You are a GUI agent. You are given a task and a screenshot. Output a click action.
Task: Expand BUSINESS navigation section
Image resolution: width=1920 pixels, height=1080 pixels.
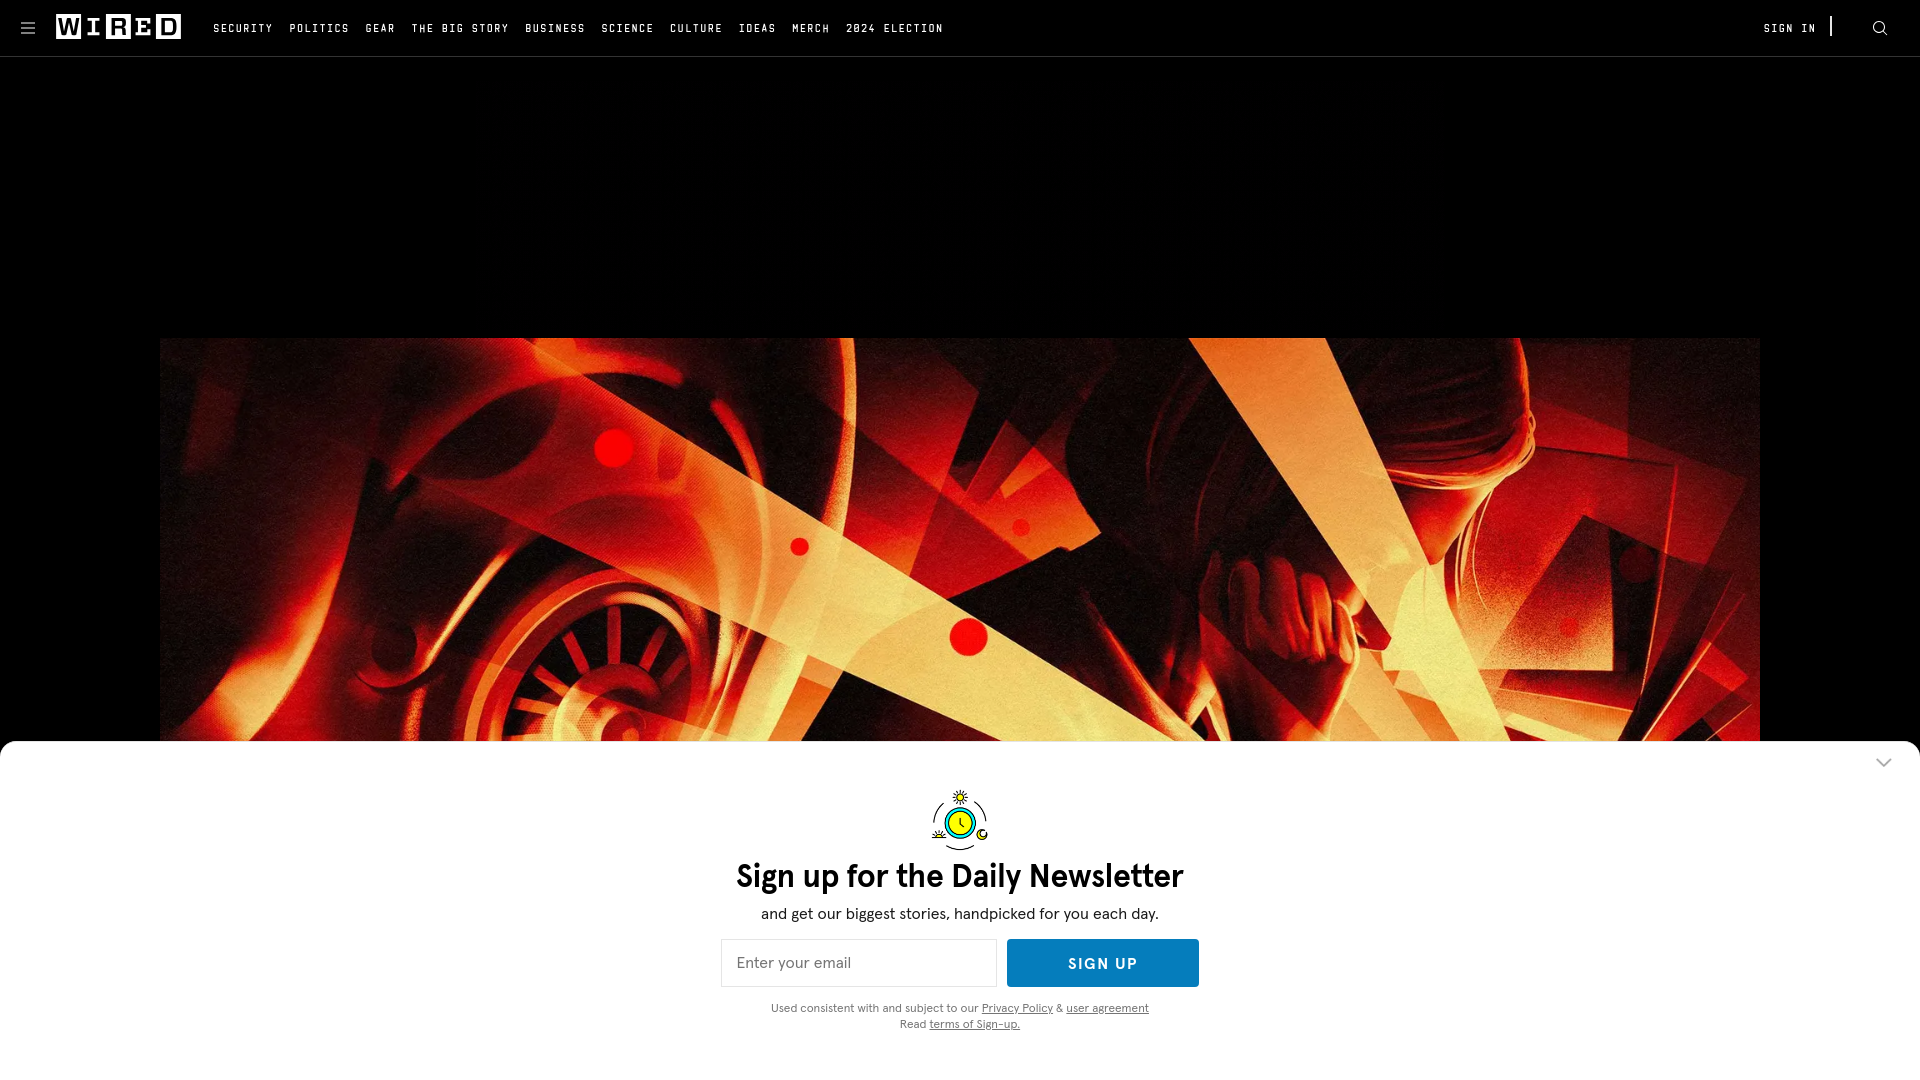tap(555, 28)
